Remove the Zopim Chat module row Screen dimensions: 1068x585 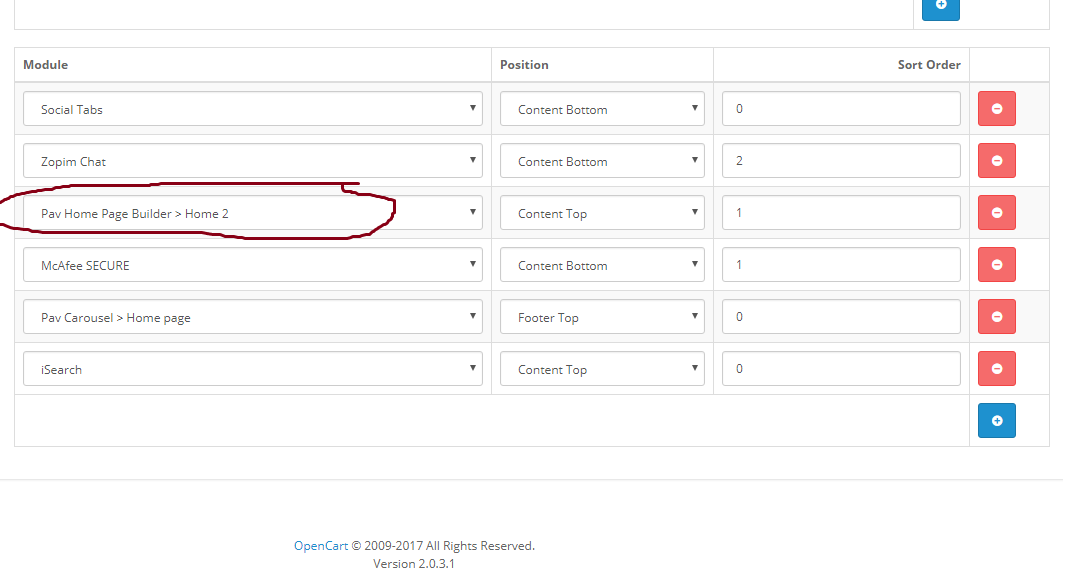click(996, 161)
